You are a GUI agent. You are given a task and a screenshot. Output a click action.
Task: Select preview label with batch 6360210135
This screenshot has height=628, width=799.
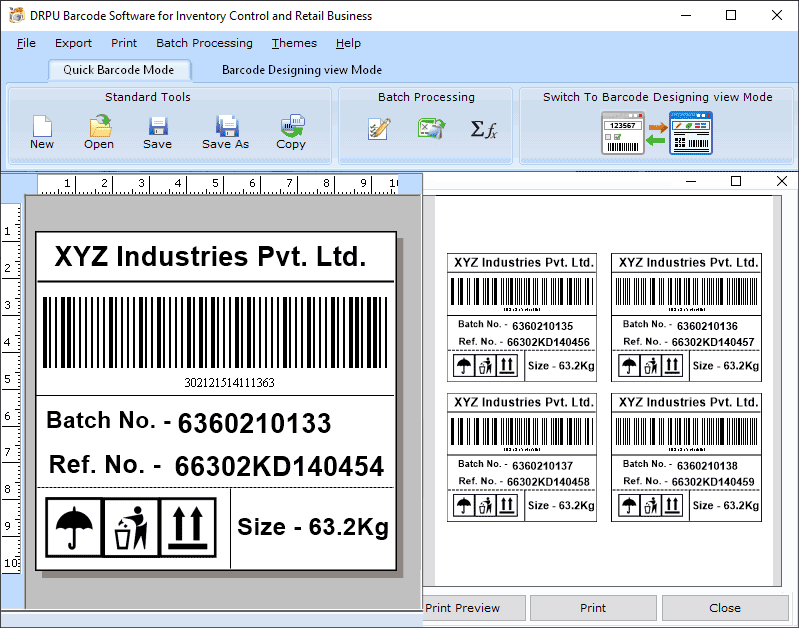522,318
